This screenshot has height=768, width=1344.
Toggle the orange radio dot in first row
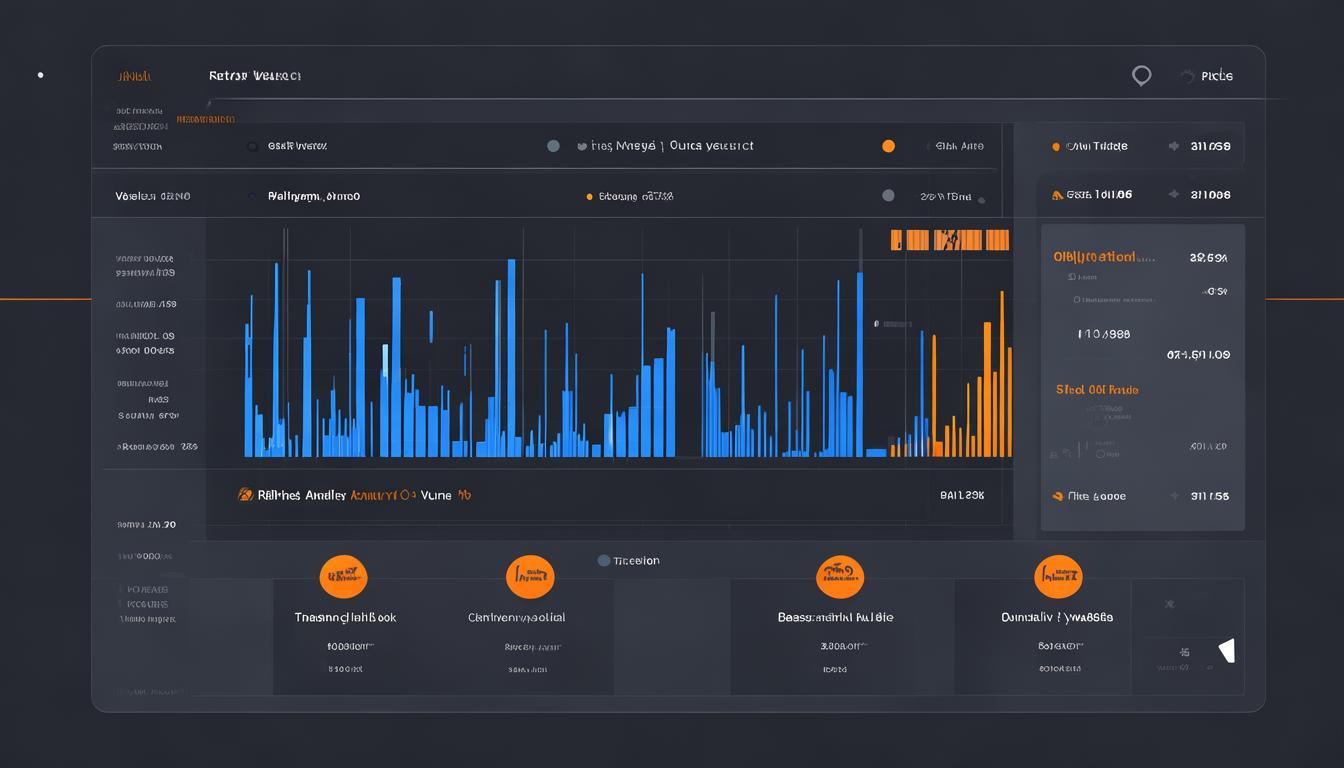[x=888, y=146]
